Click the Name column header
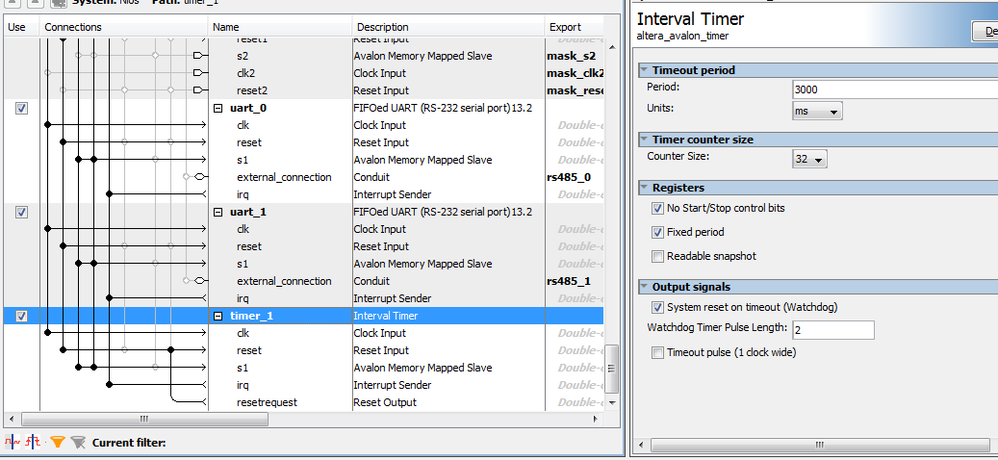 280,27
